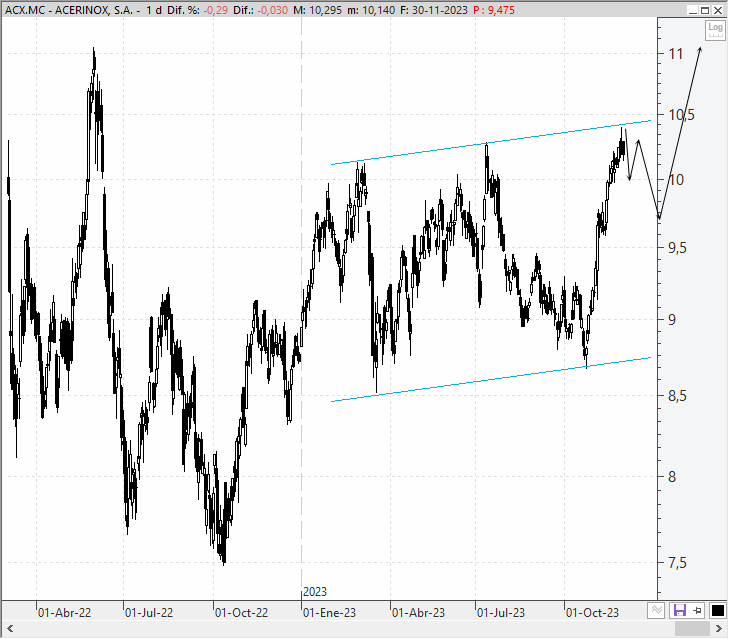Open the black color swatch

[x=717, y=610]
